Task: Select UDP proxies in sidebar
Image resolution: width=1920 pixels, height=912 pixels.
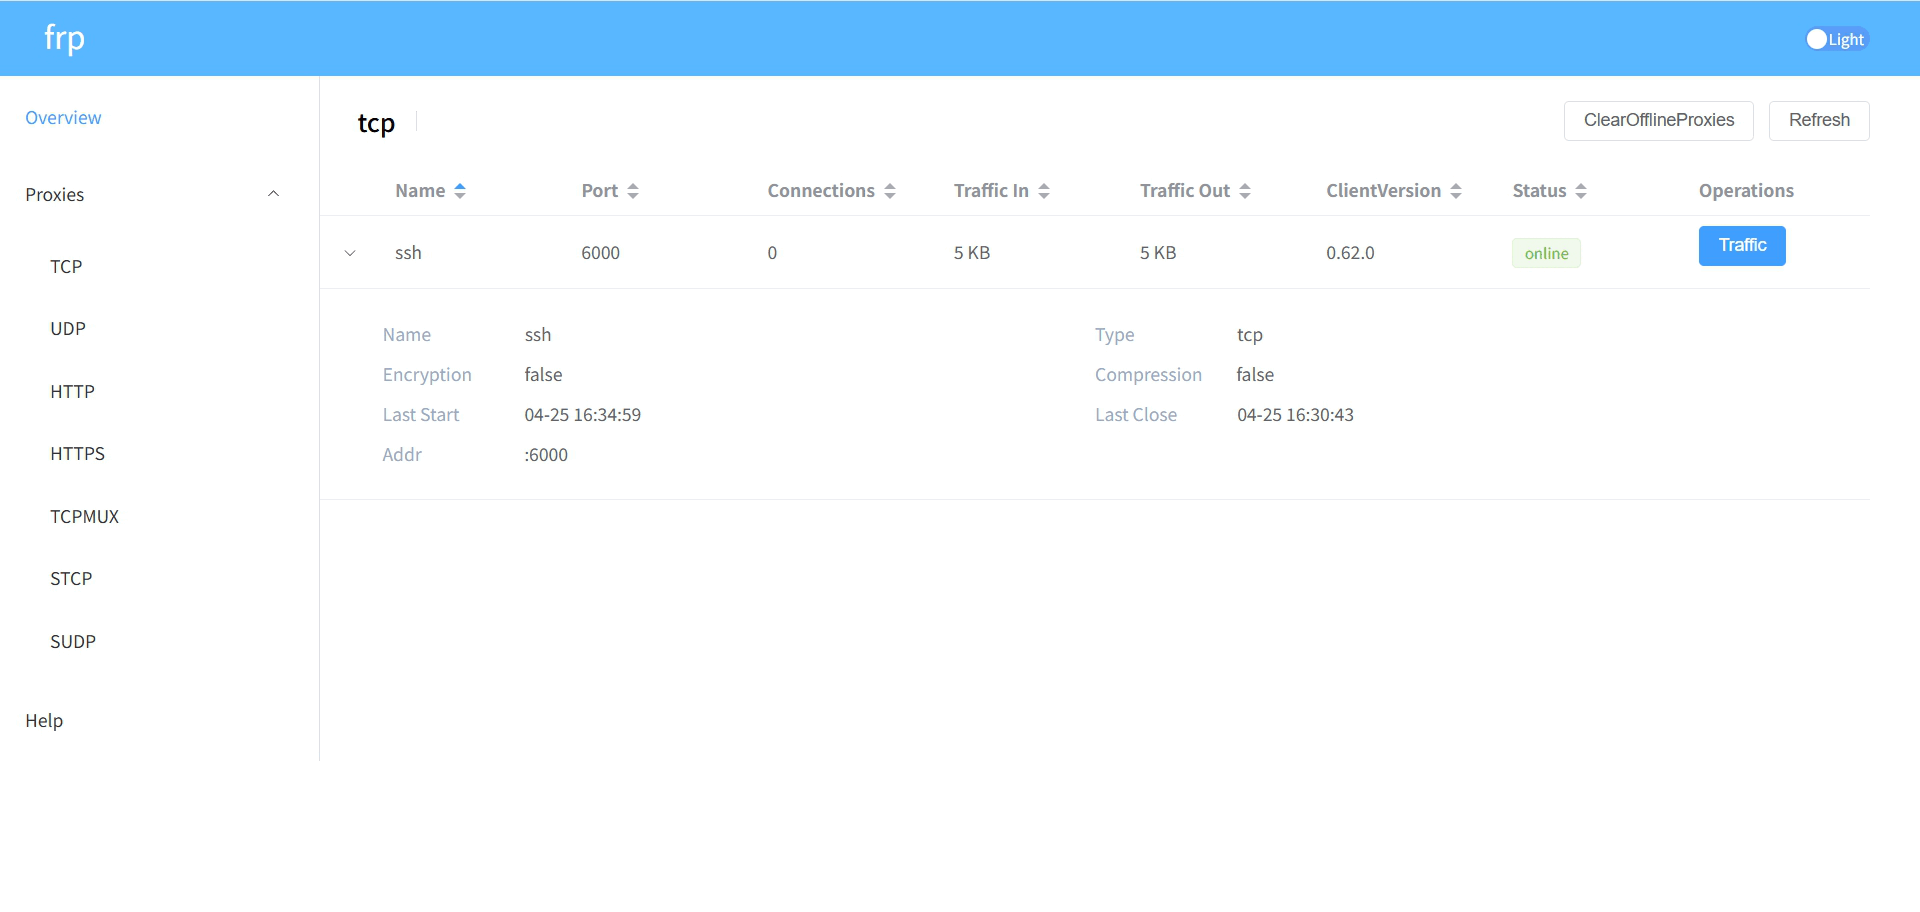Action: [x=68, y=329]
